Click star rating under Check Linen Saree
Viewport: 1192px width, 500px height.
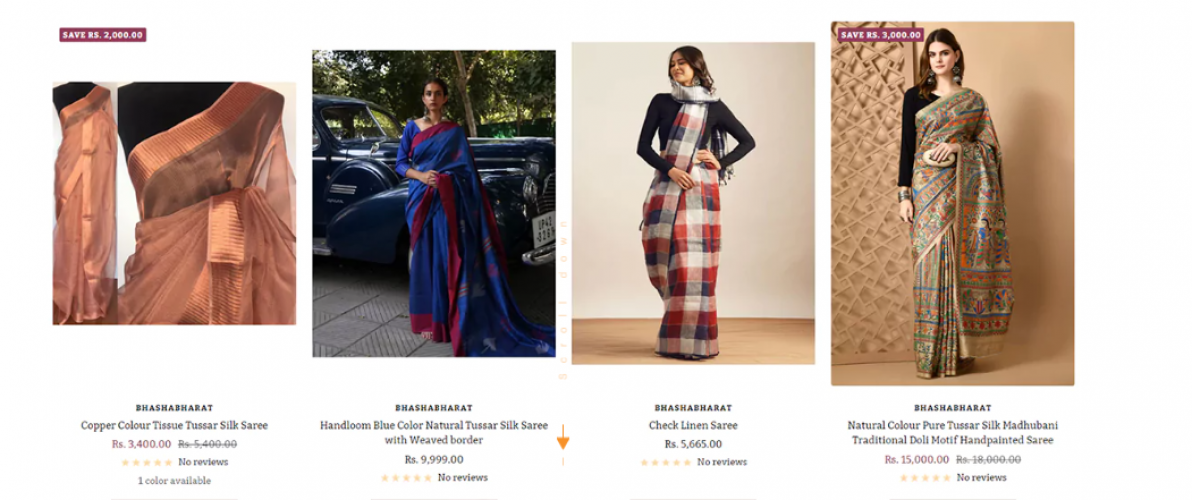click(x=666, y=462)
